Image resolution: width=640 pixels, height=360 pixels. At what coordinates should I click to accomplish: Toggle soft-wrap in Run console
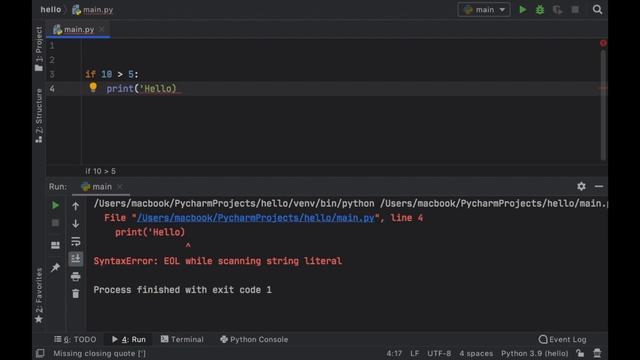76,241
